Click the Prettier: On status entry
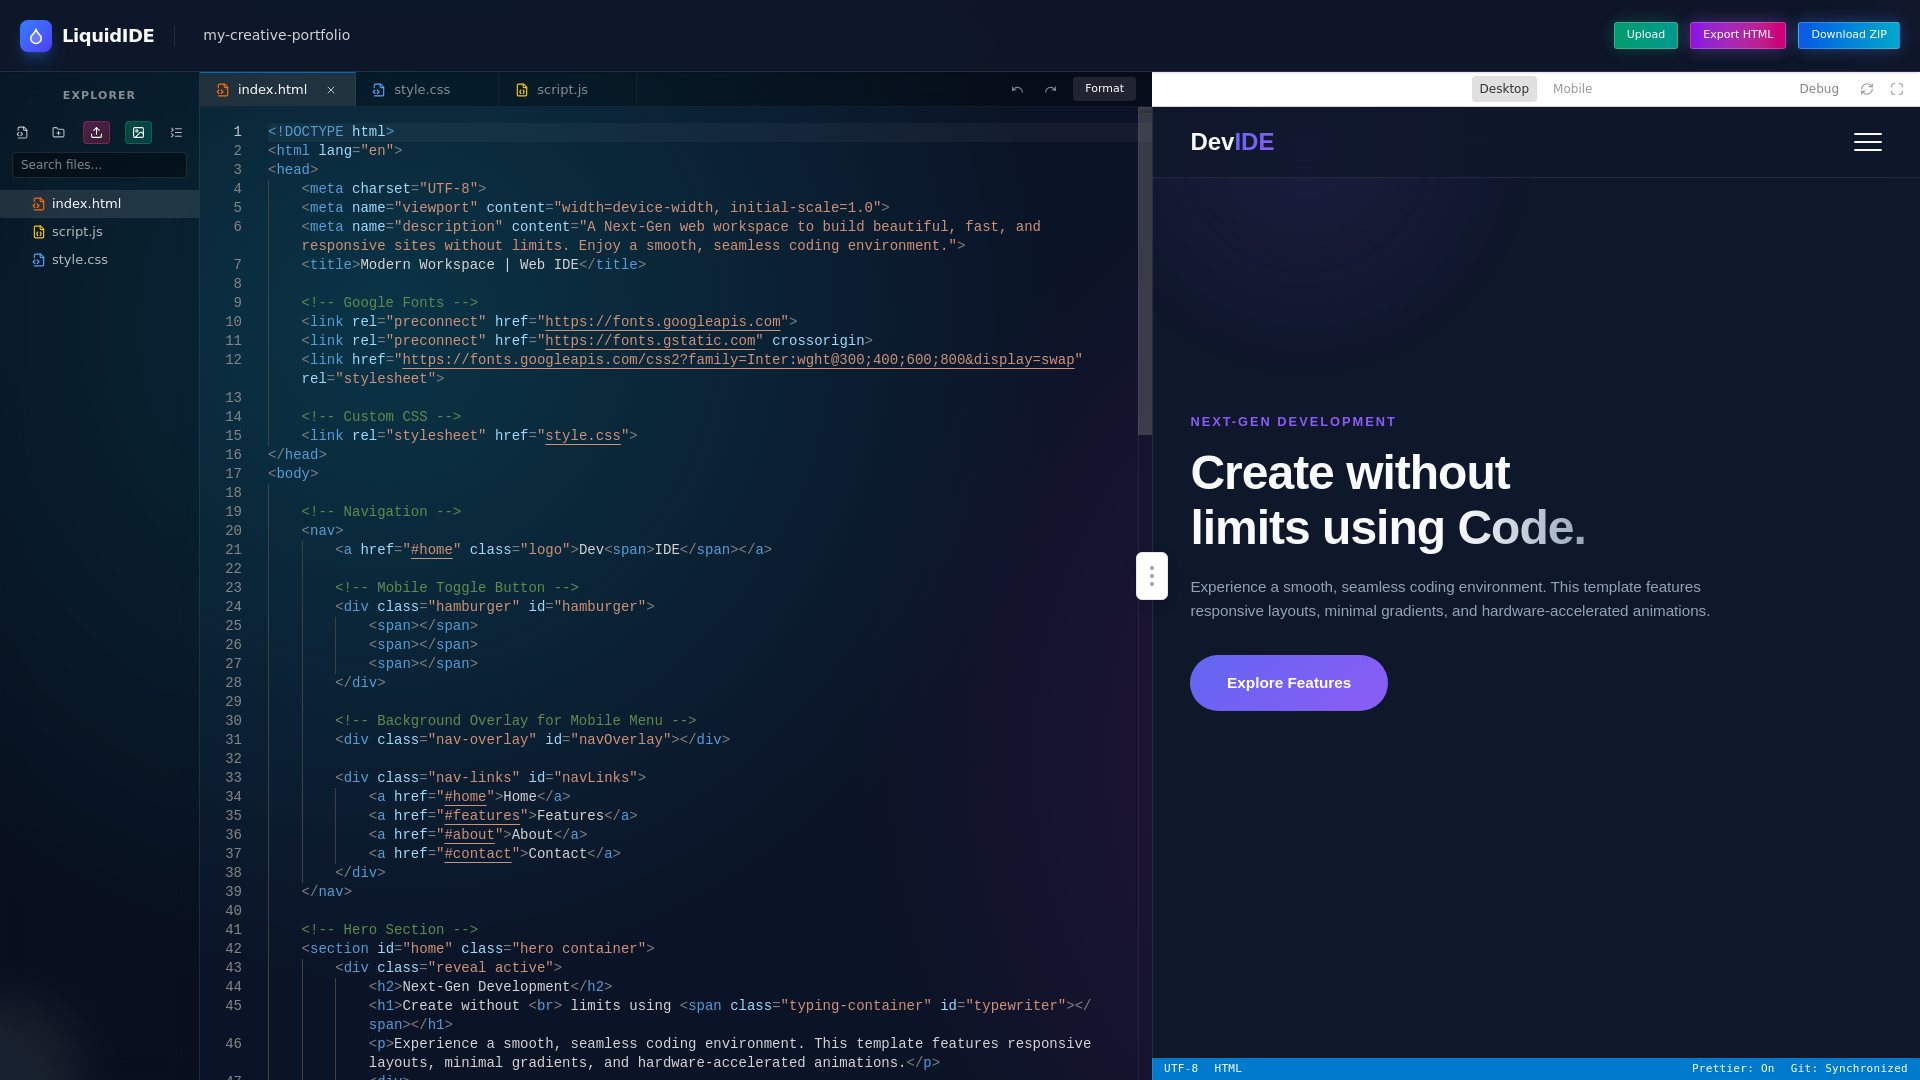This screenshot has height=1080, width=1920. (1733, 1069)
